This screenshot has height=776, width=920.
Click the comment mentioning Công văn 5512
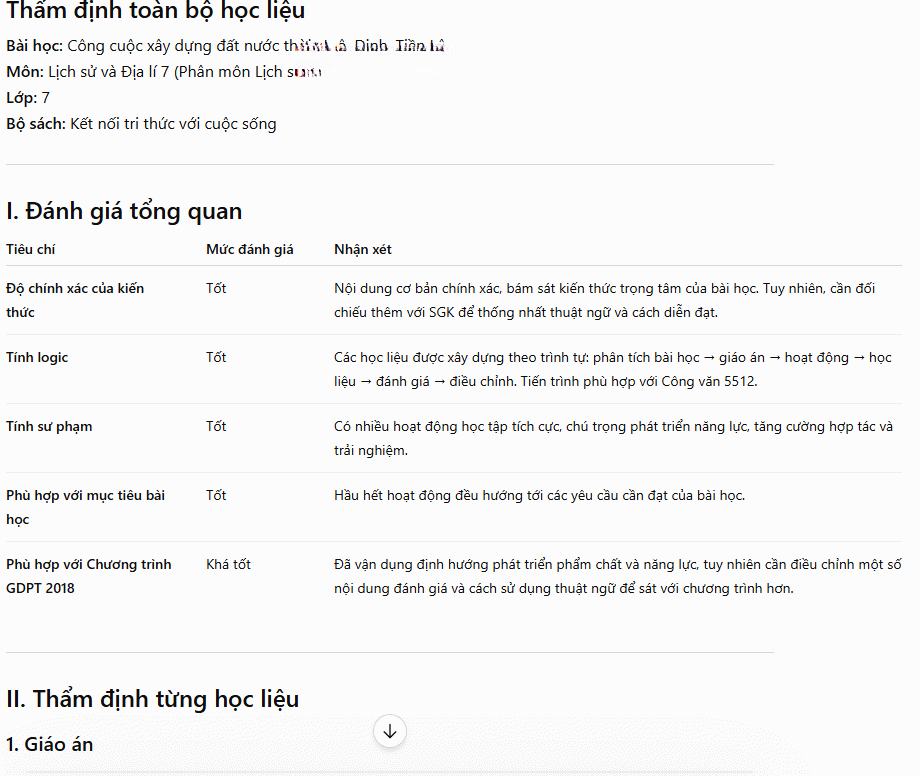pos(613,370)
